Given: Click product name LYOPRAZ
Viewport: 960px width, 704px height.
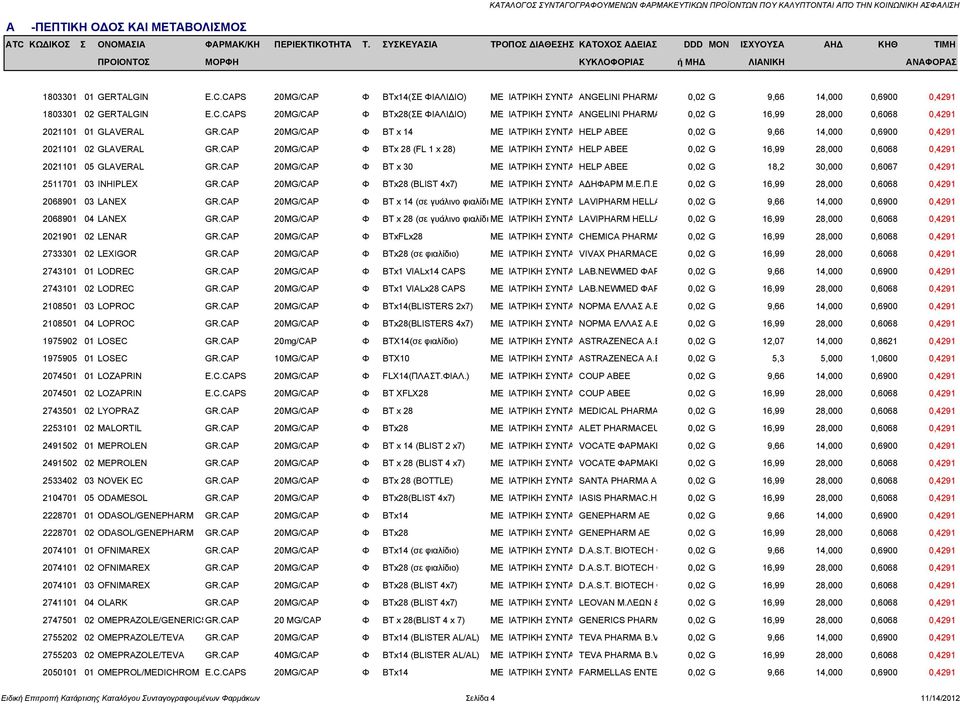Looking at the screenshot, I should (x=118, y=411).
